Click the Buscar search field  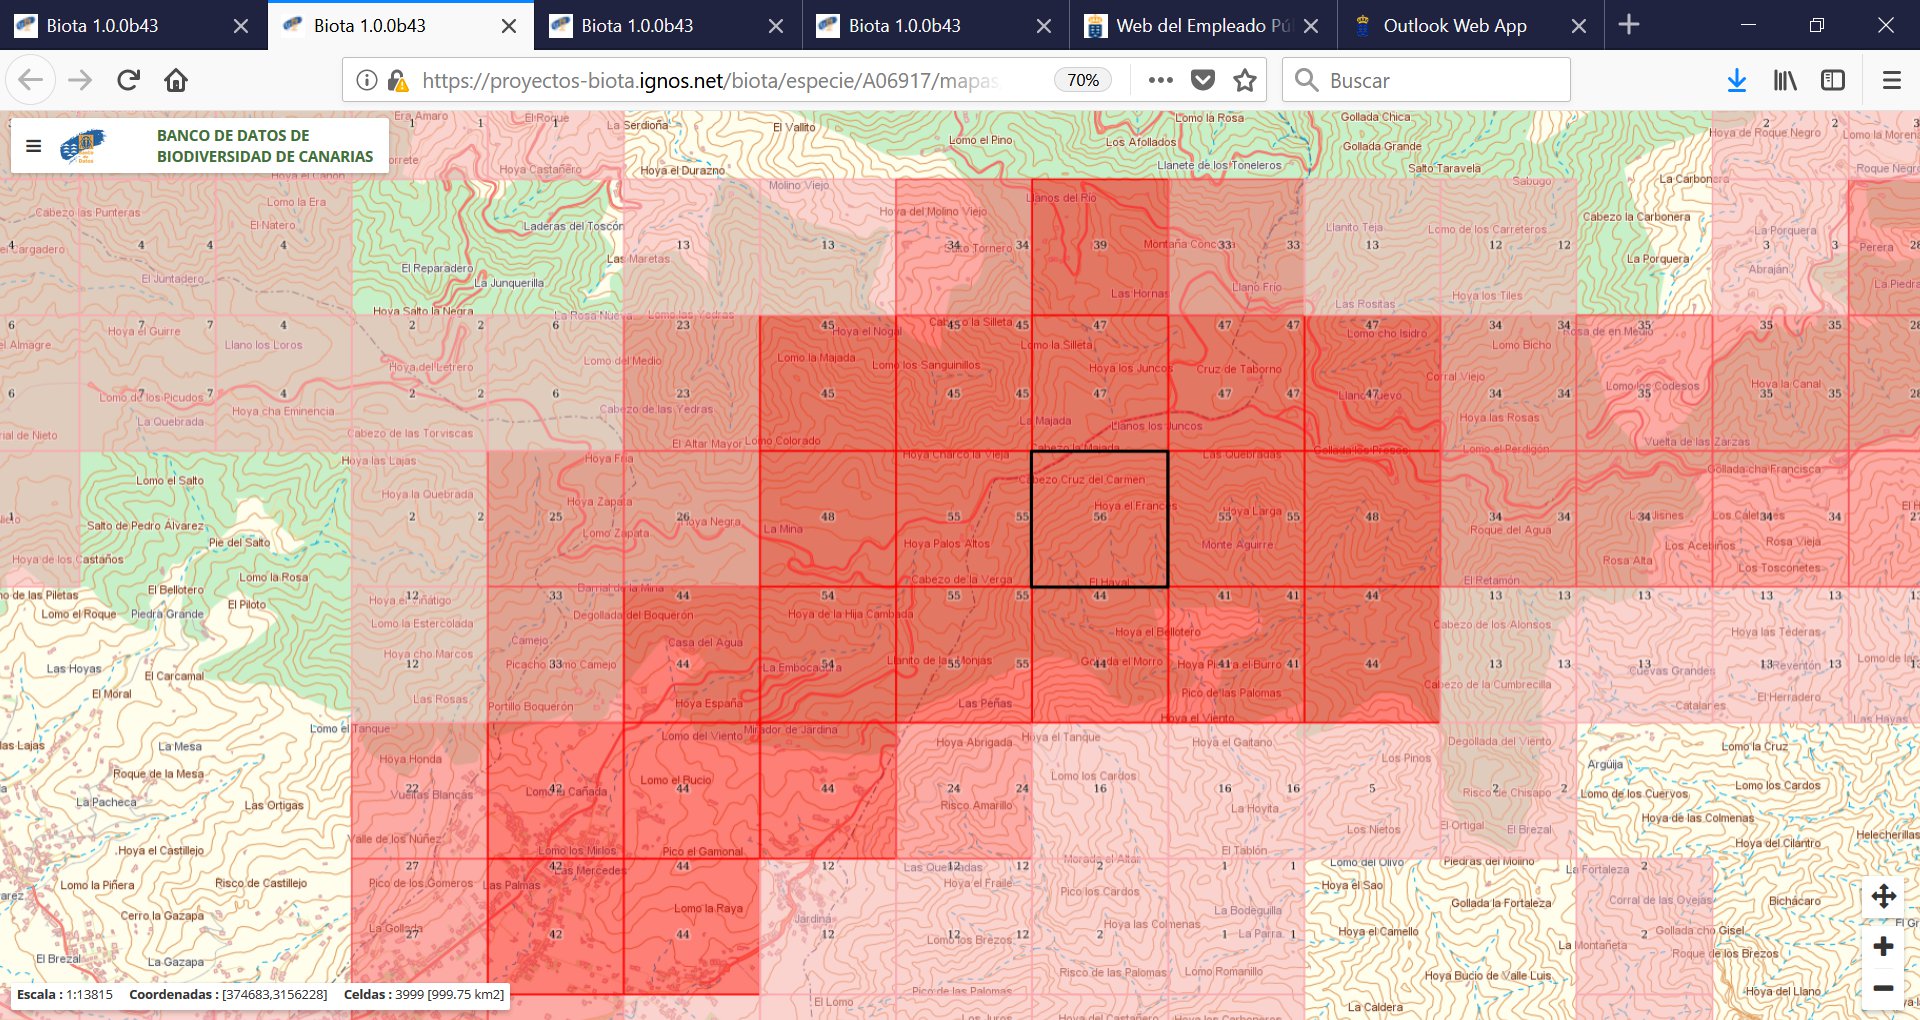[x=1426, y=80]
